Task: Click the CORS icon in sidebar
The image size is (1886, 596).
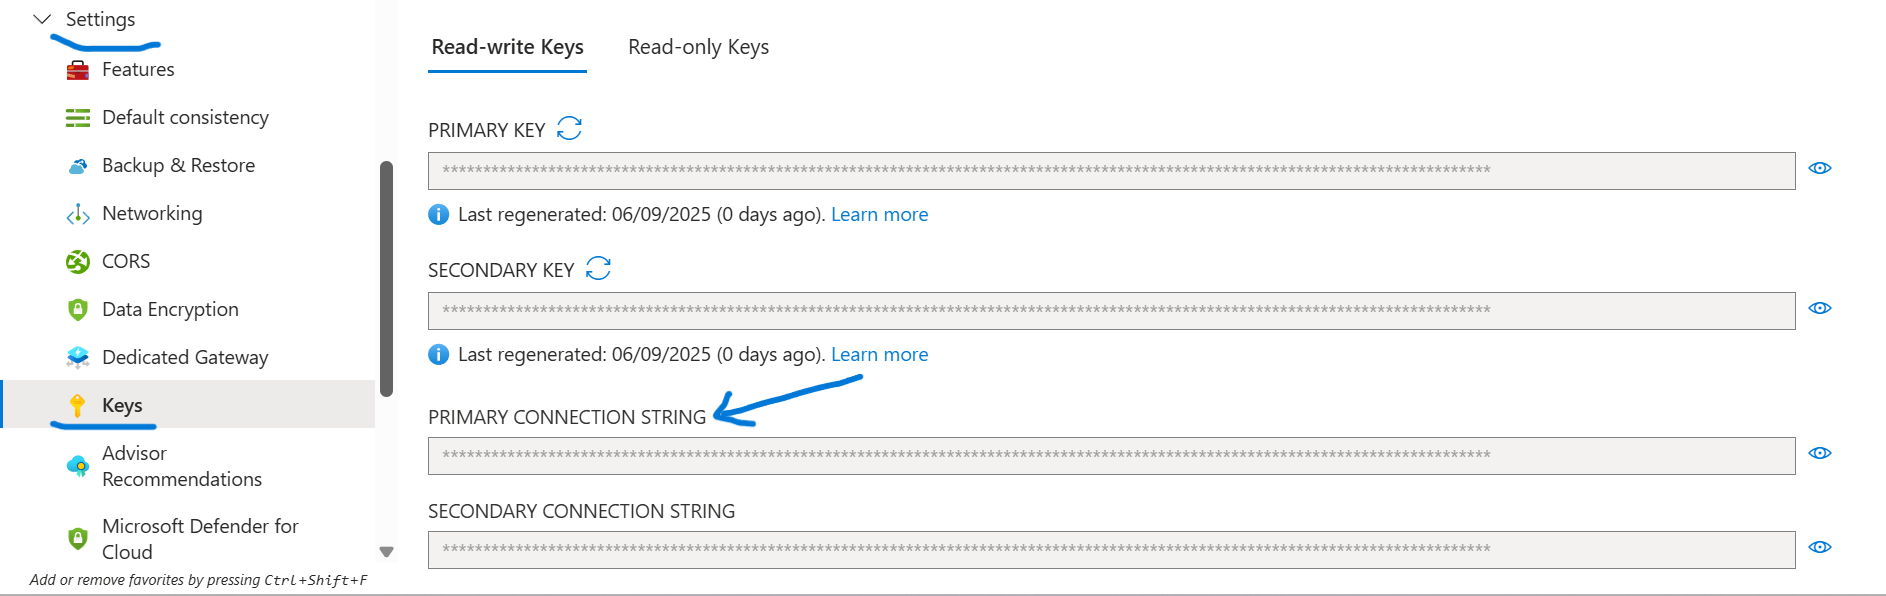Action: [x=78, y=262]
